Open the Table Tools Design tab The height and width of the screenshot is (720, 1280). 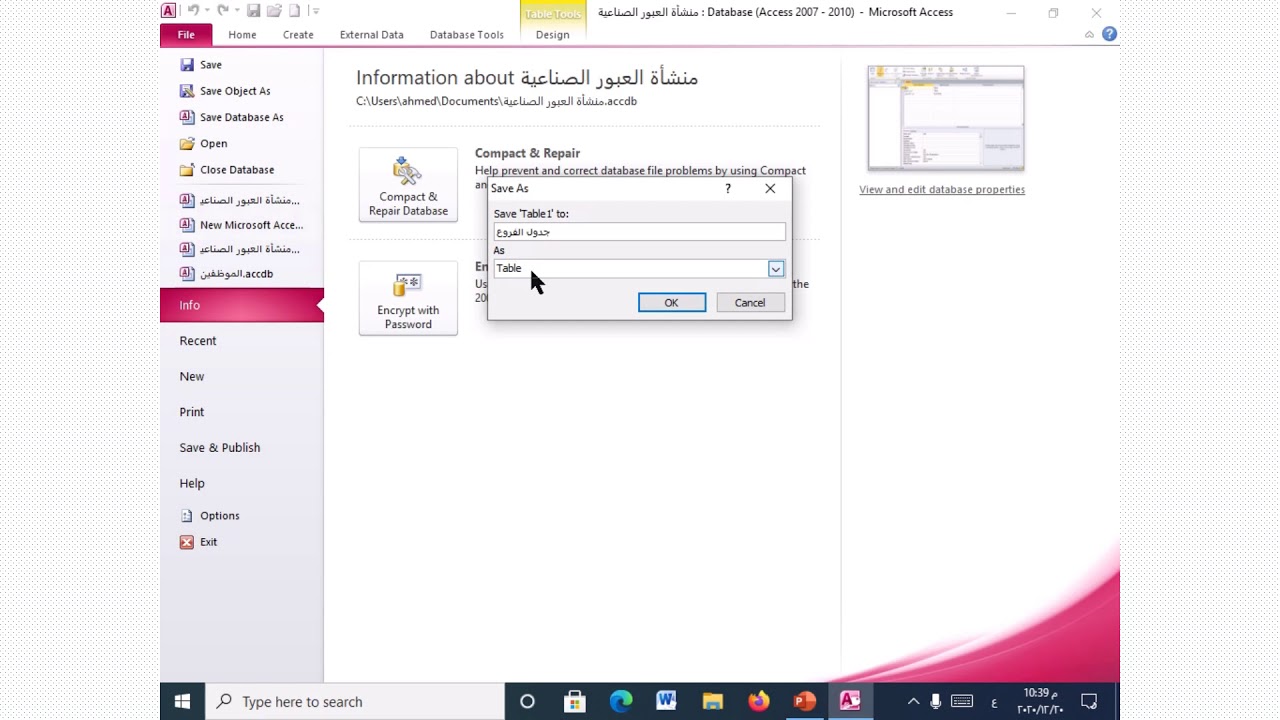coord(552,35)
